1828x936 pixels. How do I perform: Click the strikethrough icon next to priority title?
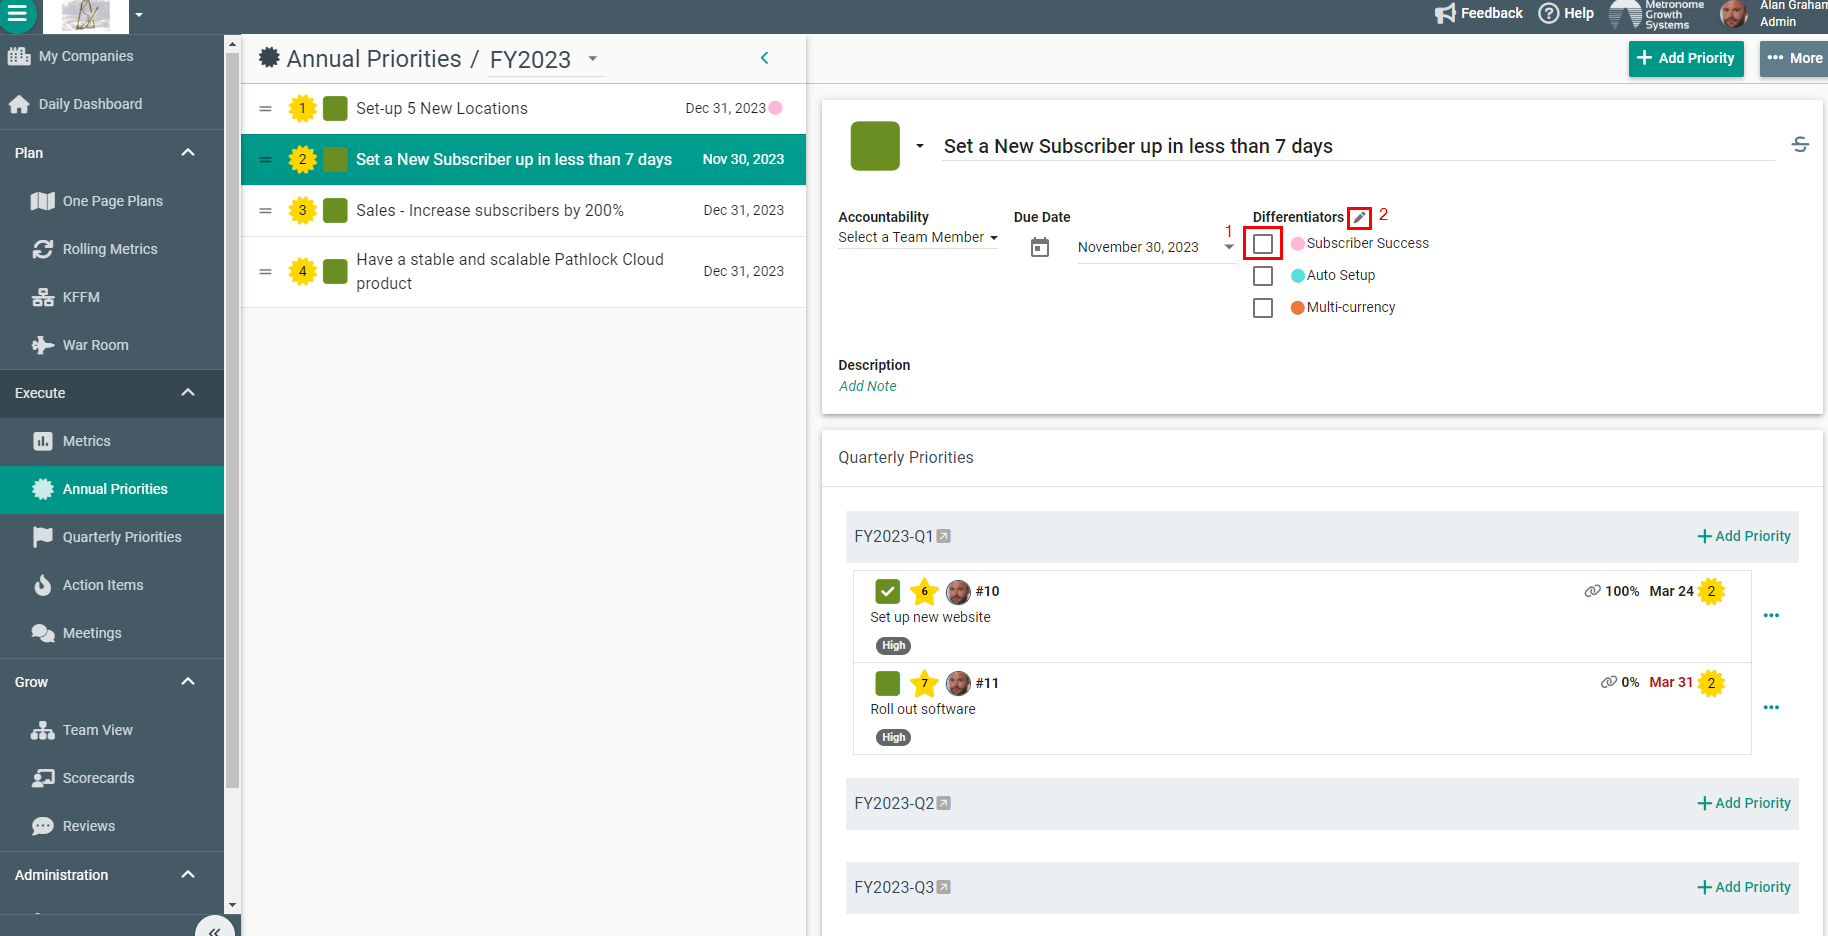(1800, 145)
